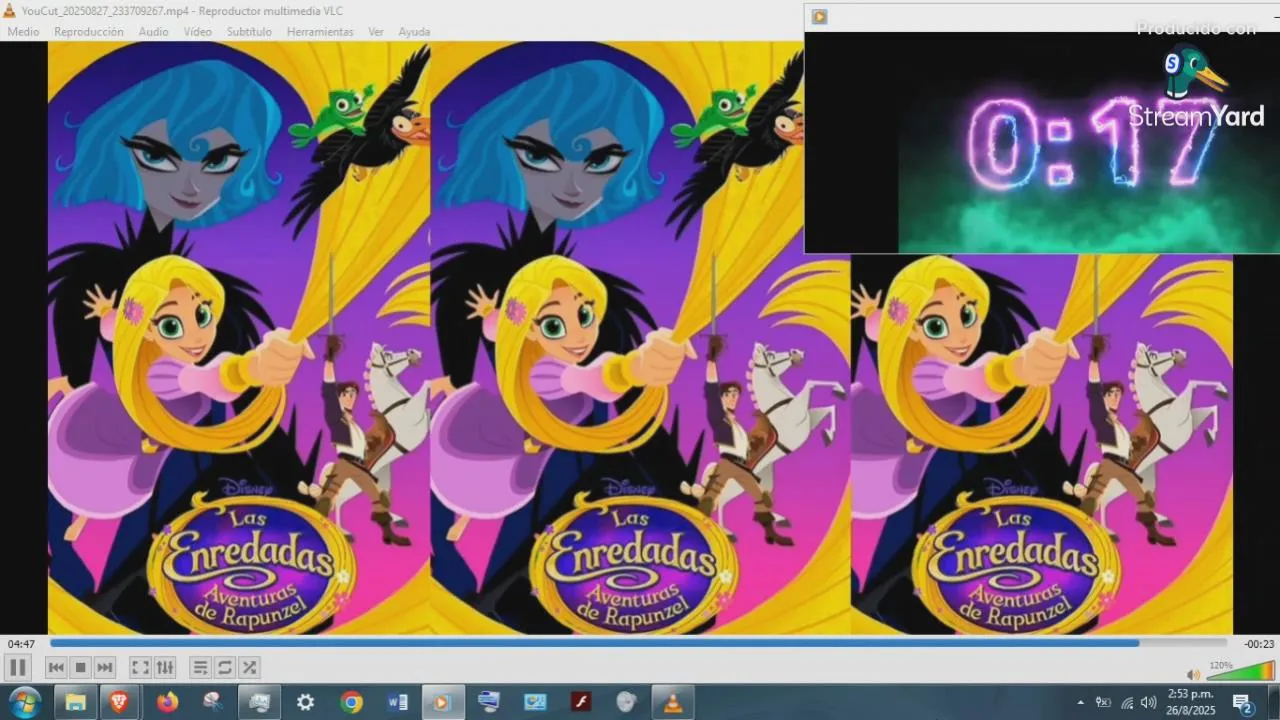
Task: Launch Firefox from taskbar
Action: (167, 702)
